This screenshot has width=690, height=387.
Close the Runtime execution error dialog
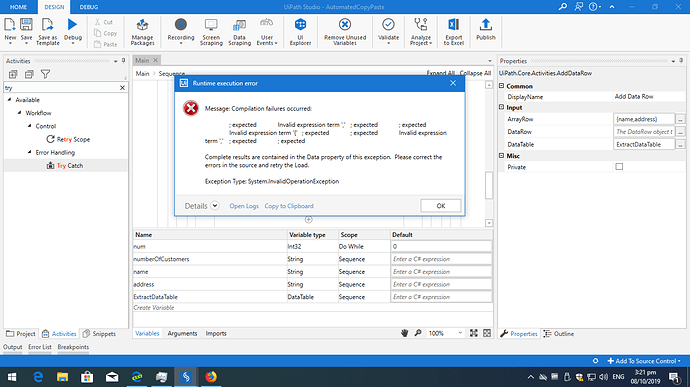tap(453, 83)
